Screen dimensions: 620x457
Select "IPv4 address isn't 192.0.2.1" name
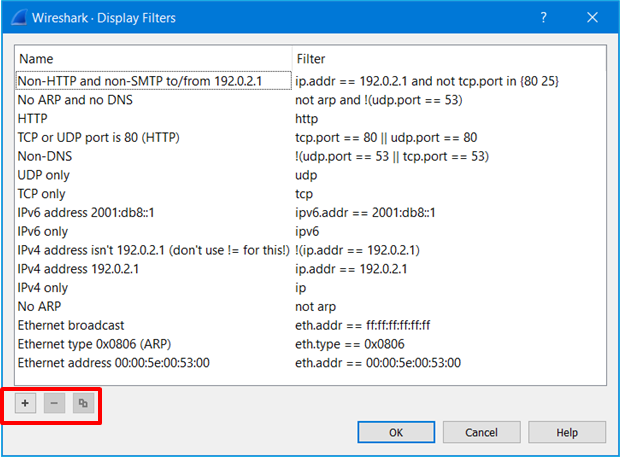(154, 250)
